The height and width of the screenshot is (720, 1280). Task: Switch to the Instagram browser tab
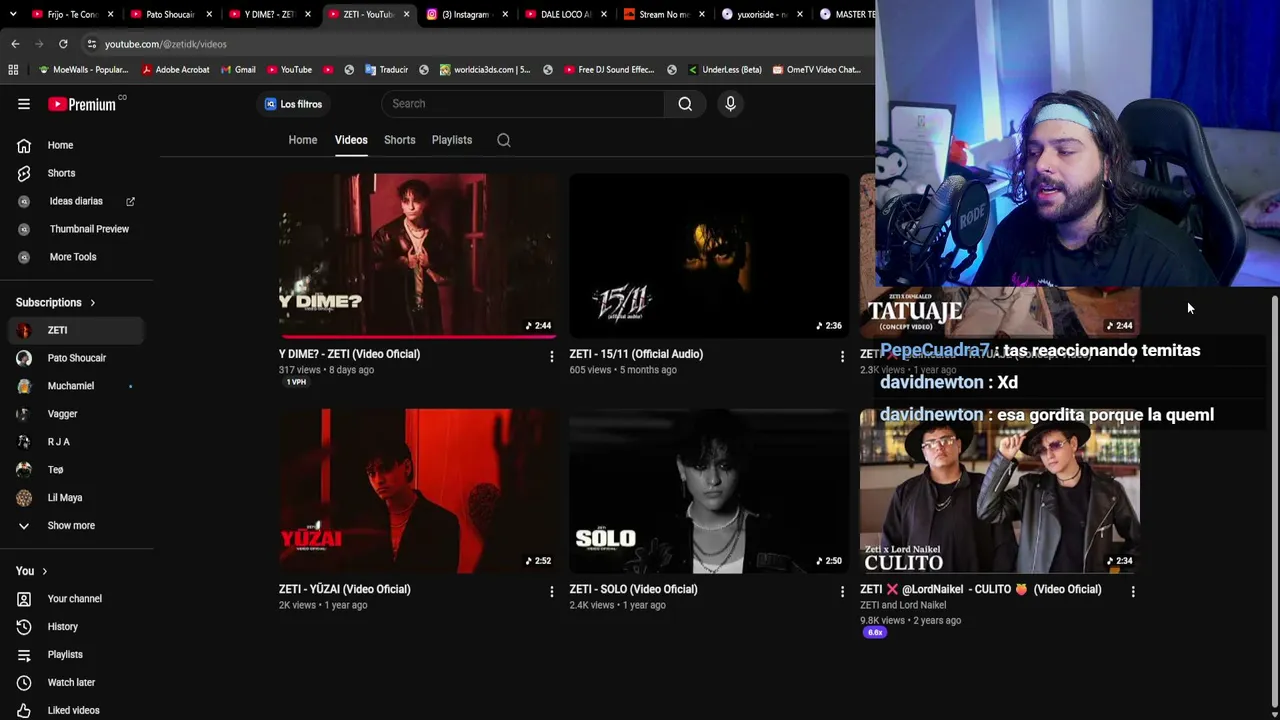pyautogui.click(x=468, y=14)
